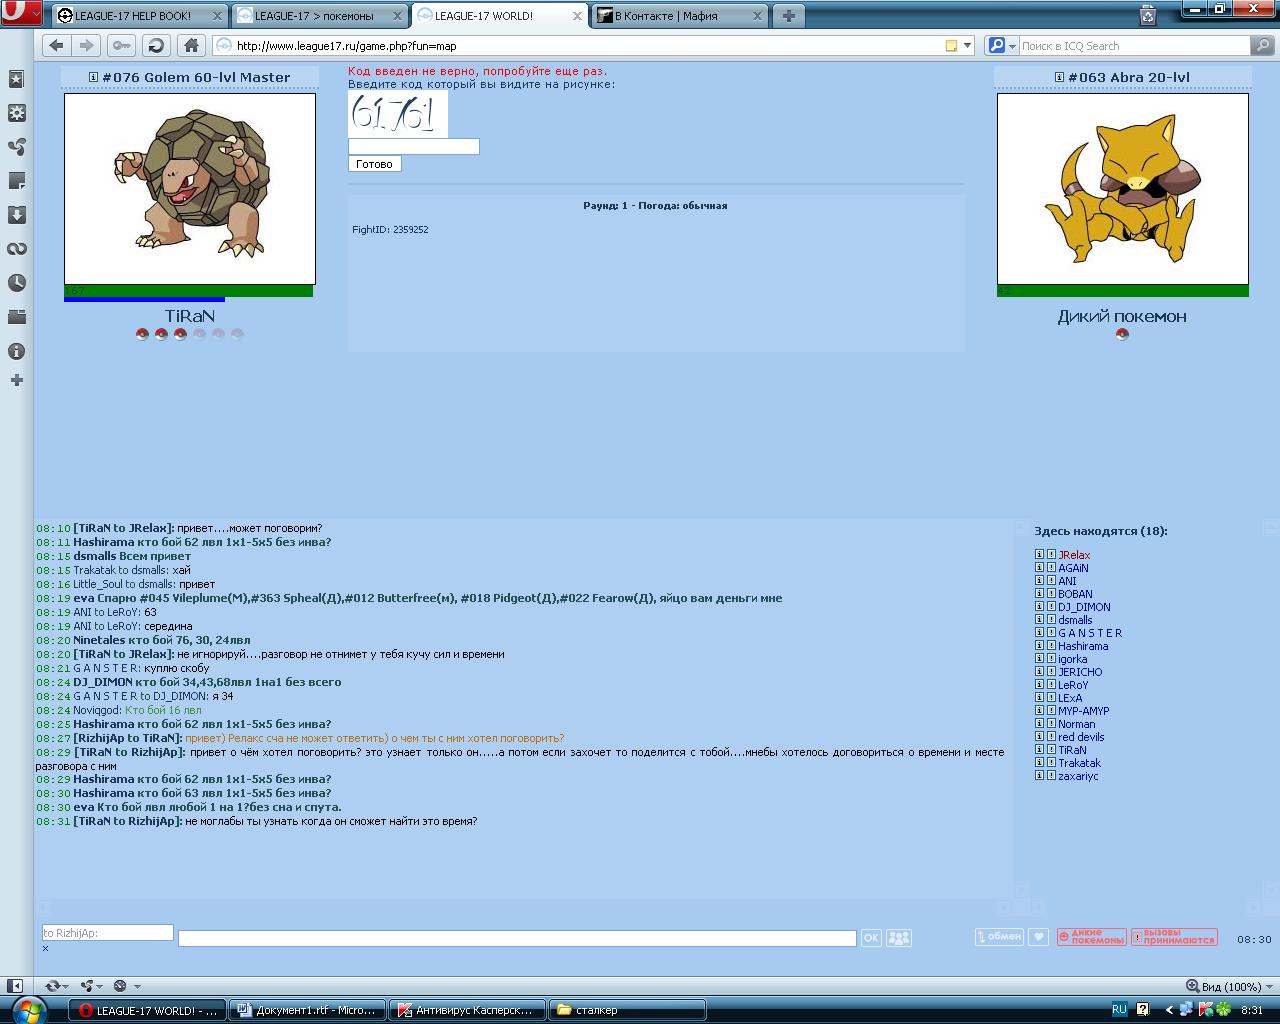Switch to LEAGUE-17 HELP BOOK! tab

(x=141, y=16)
